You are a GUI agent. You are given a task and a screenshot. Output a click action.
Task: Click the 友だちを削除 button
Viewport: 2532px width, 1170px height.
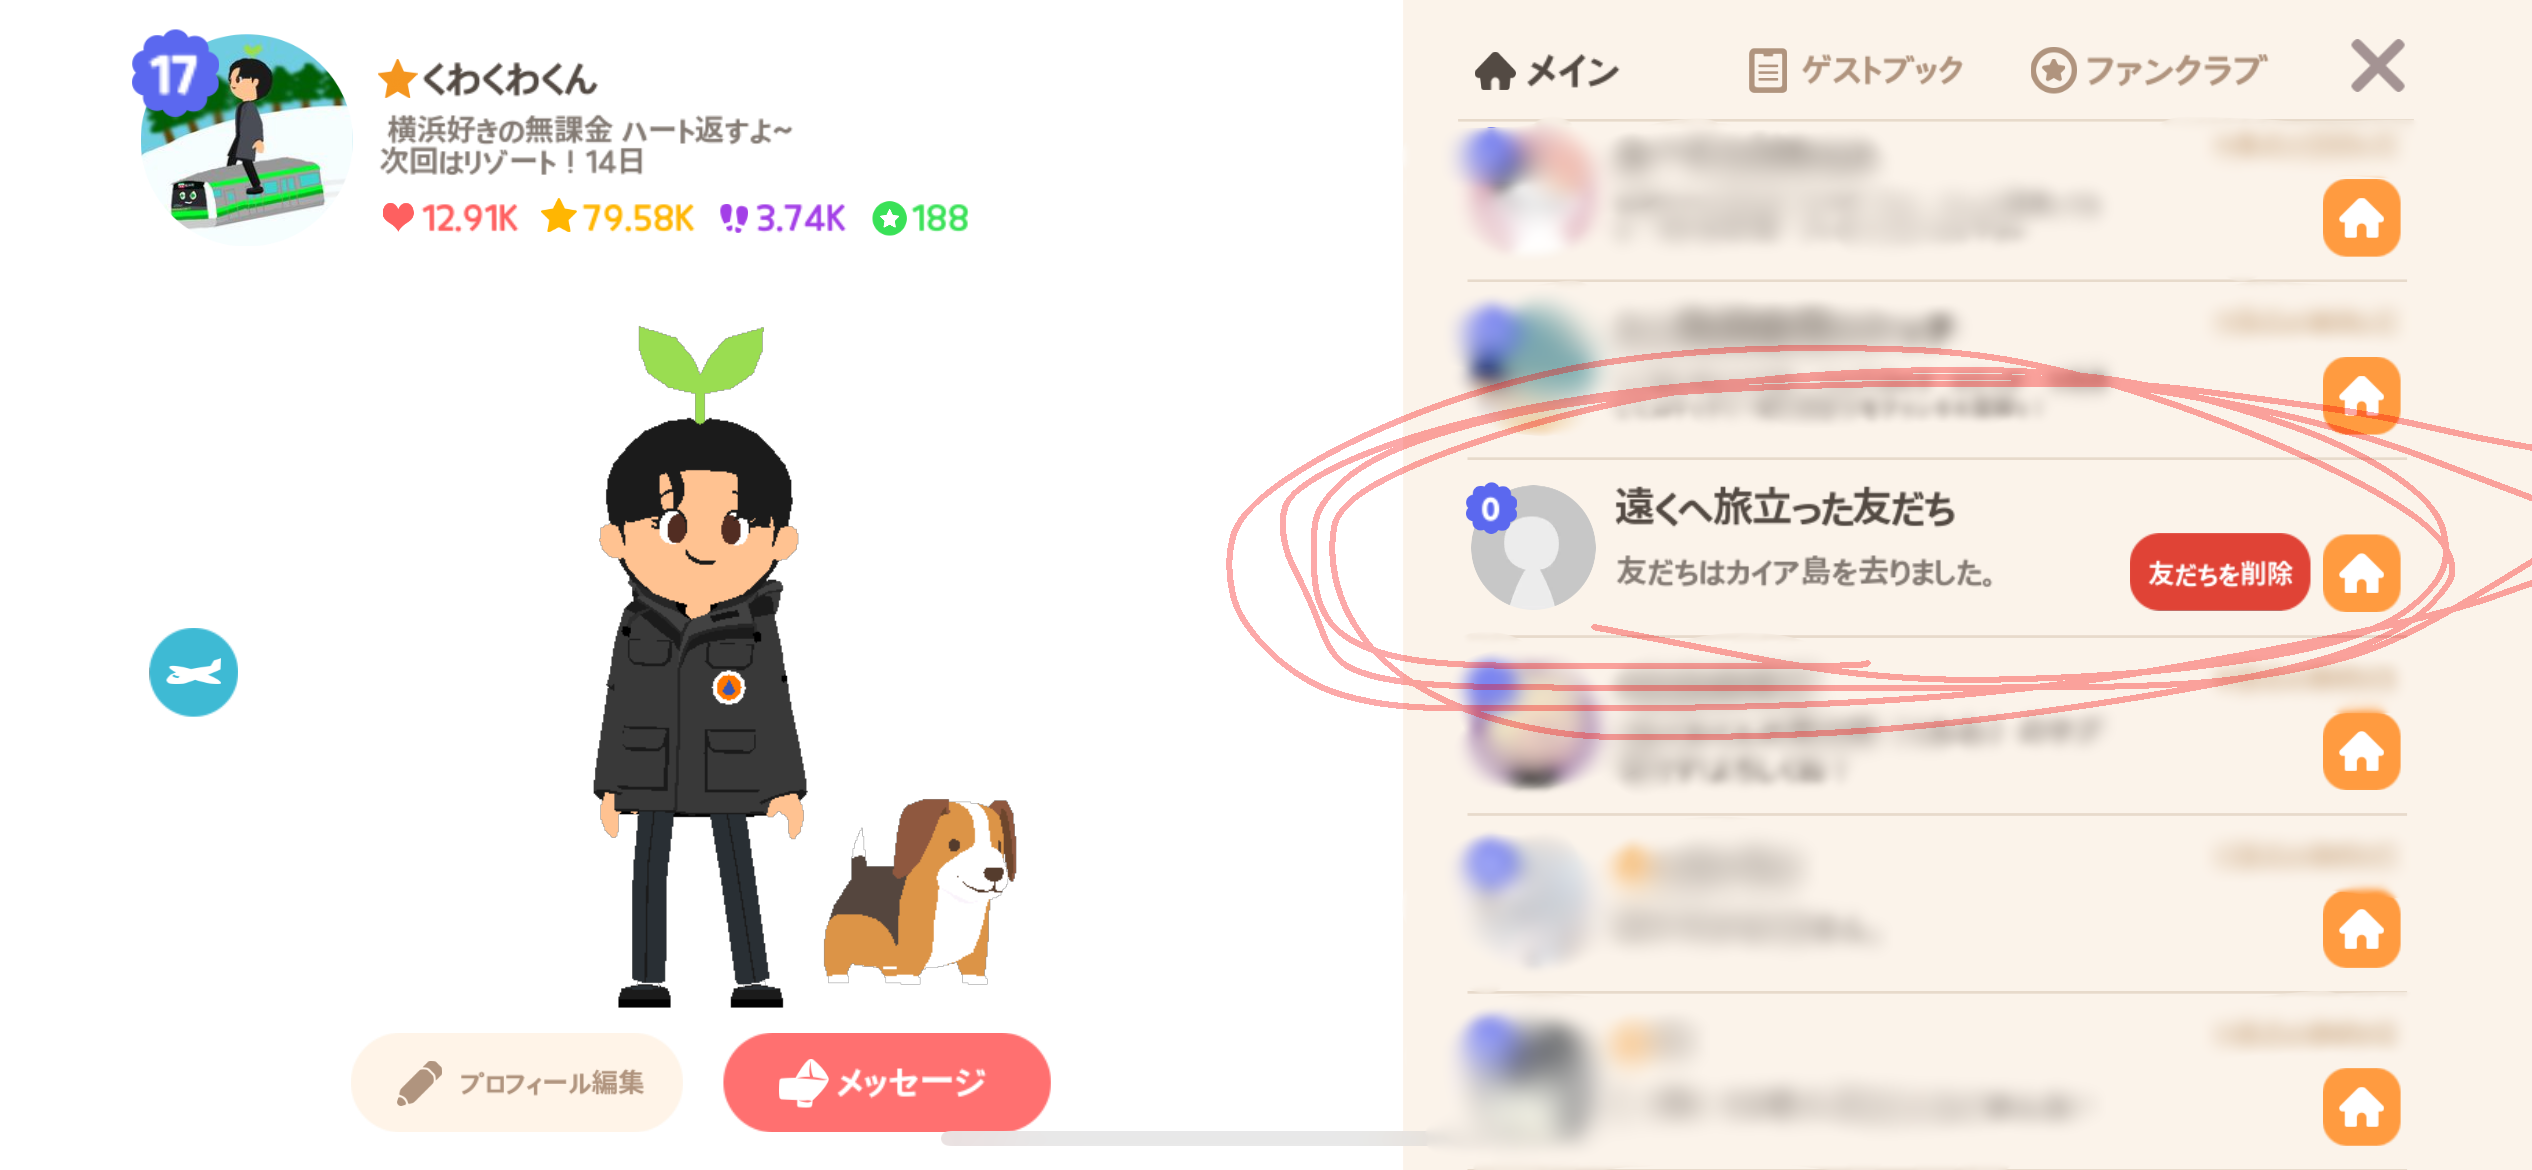[x=2219, y=573]
